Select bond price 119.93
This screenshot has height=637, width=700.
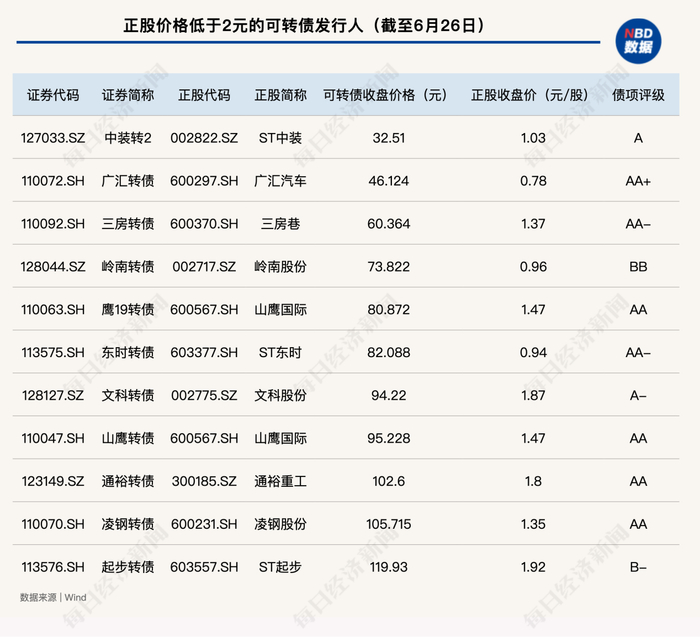coord(389,566)
